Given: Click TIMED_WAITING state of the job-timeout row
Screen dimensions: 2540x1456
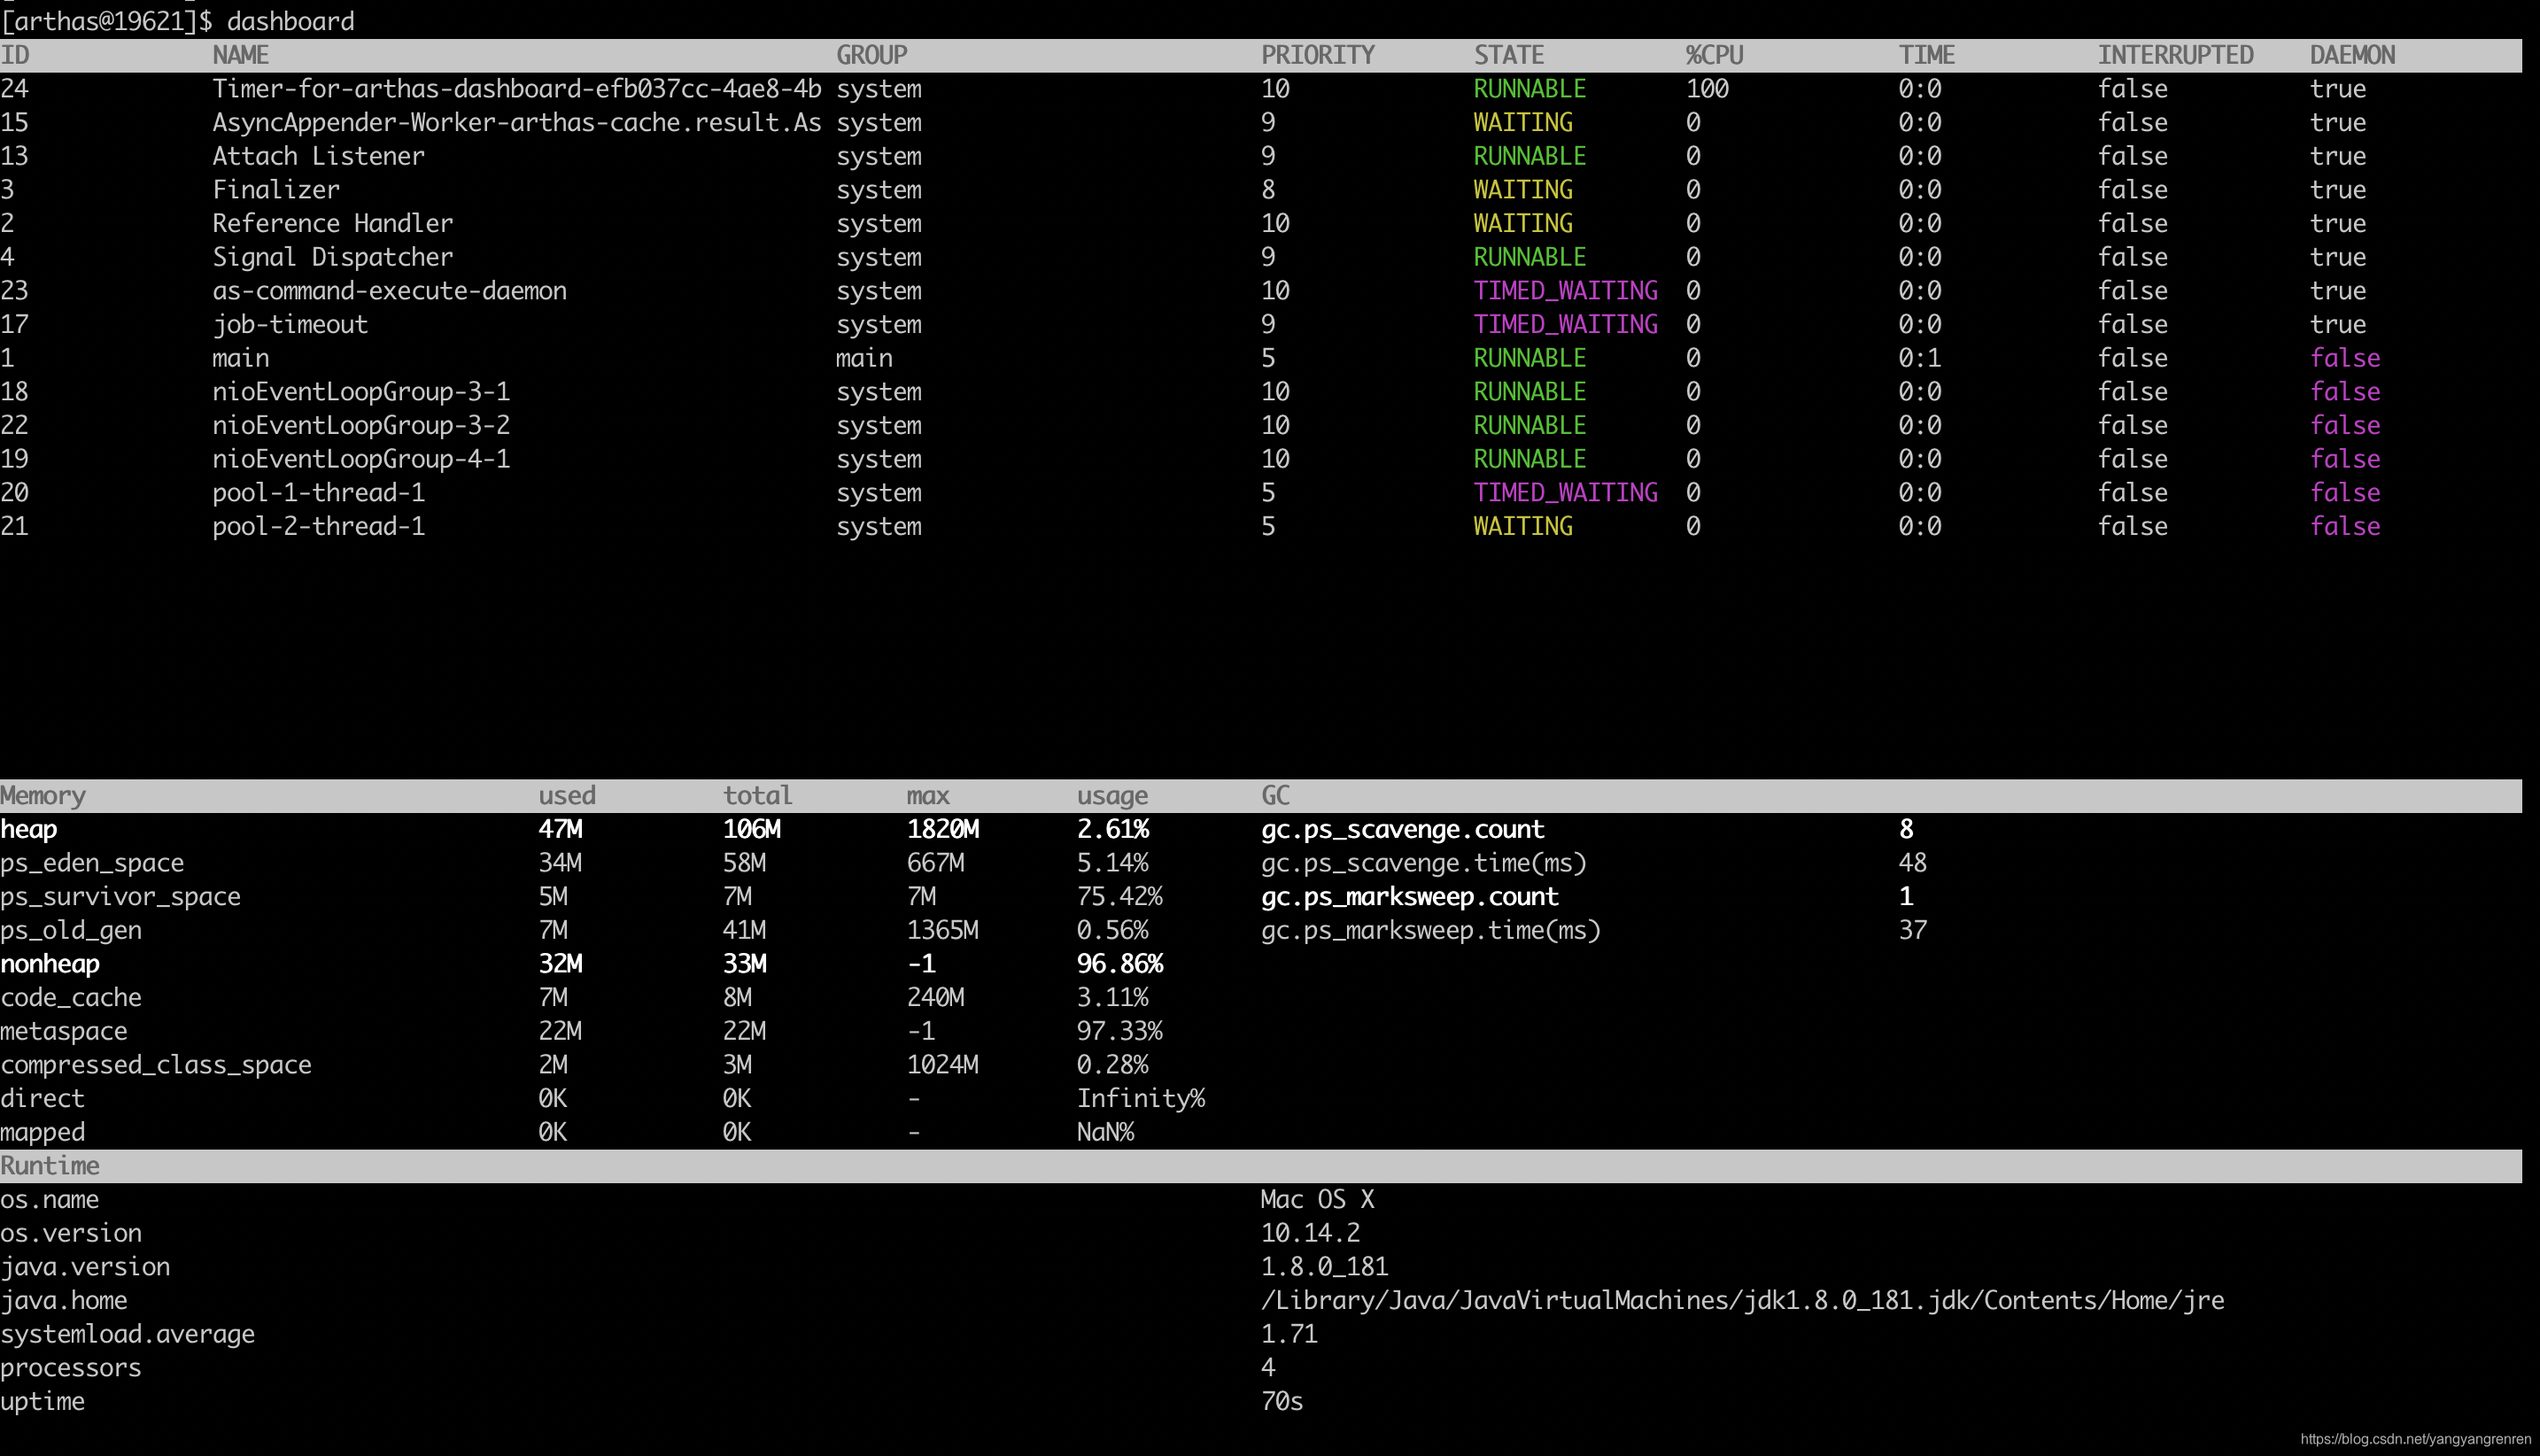Looking at the screenshot, I should coord(1565,324).
